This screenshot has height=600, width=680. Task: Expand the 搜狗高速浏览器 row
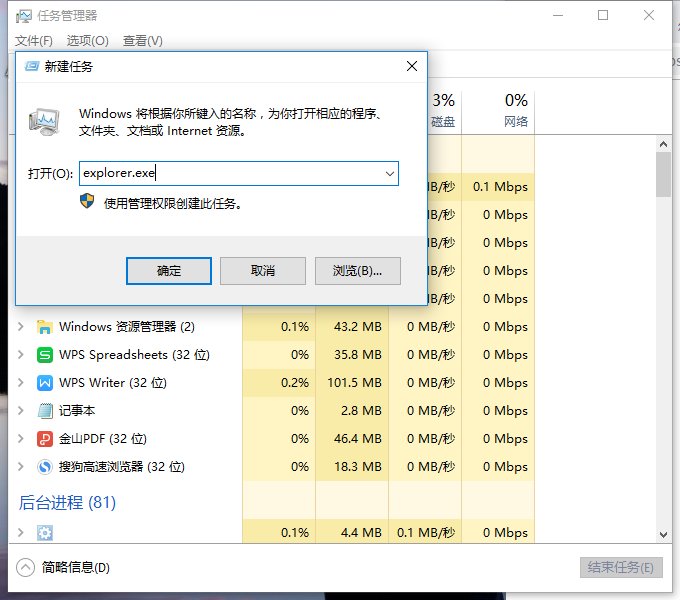(20, 466)
